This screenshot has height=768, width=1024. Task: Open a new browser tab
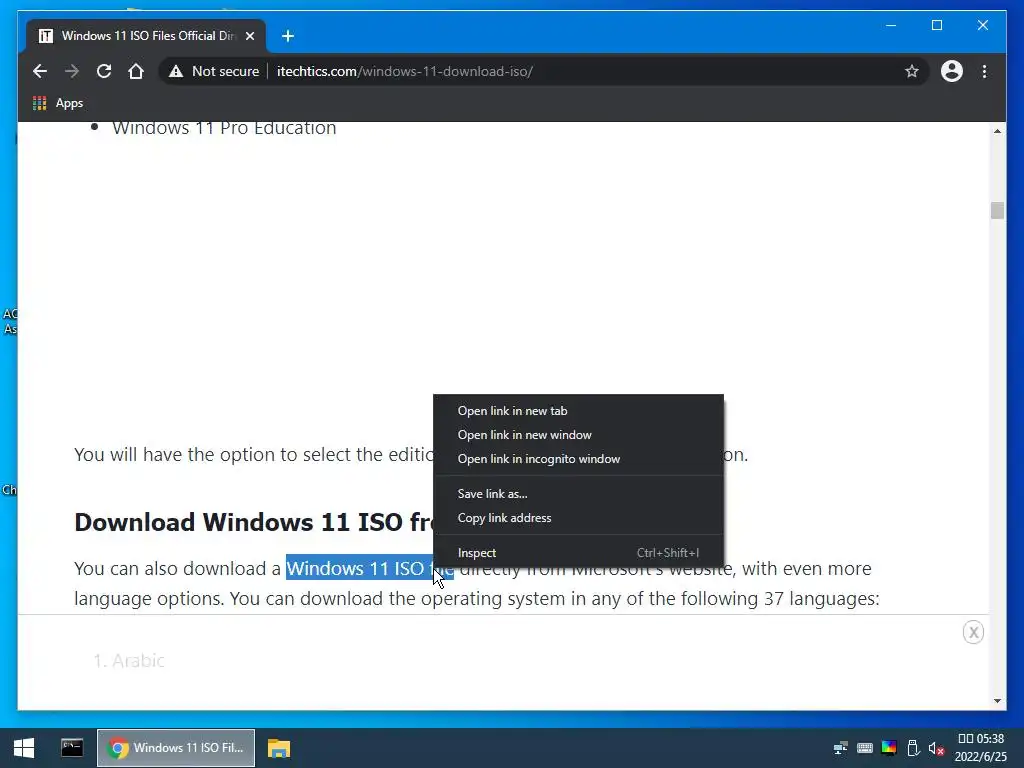(288, 36)
